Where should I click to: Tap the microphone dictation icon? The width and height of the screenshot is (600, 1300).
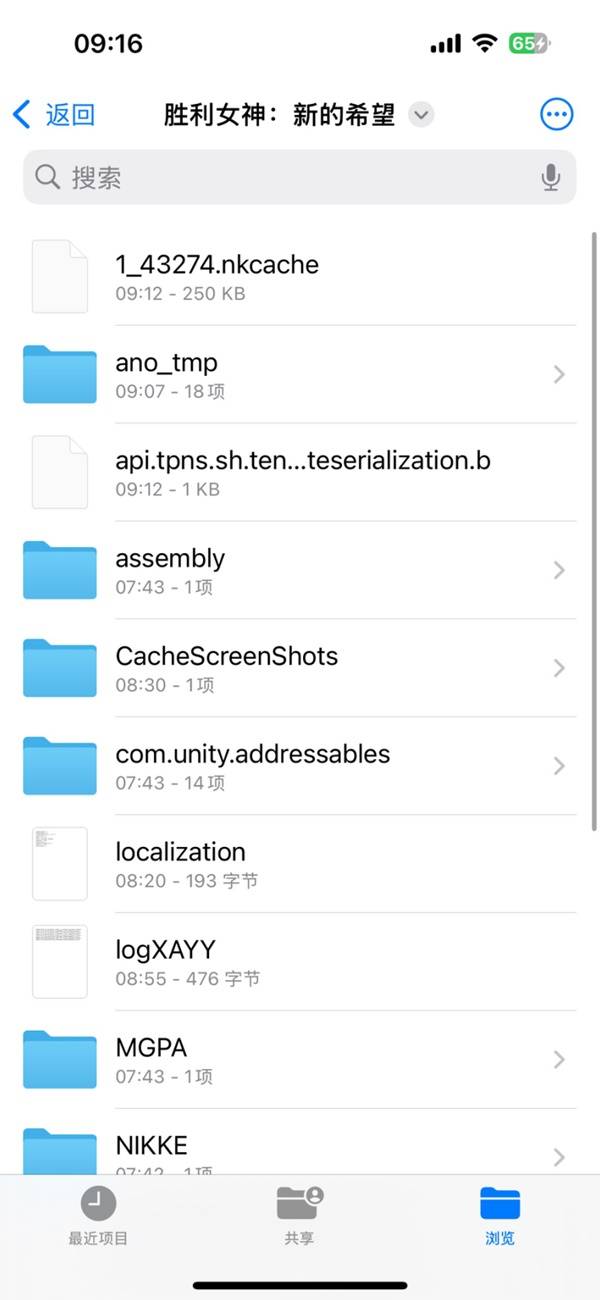[550, 178]
